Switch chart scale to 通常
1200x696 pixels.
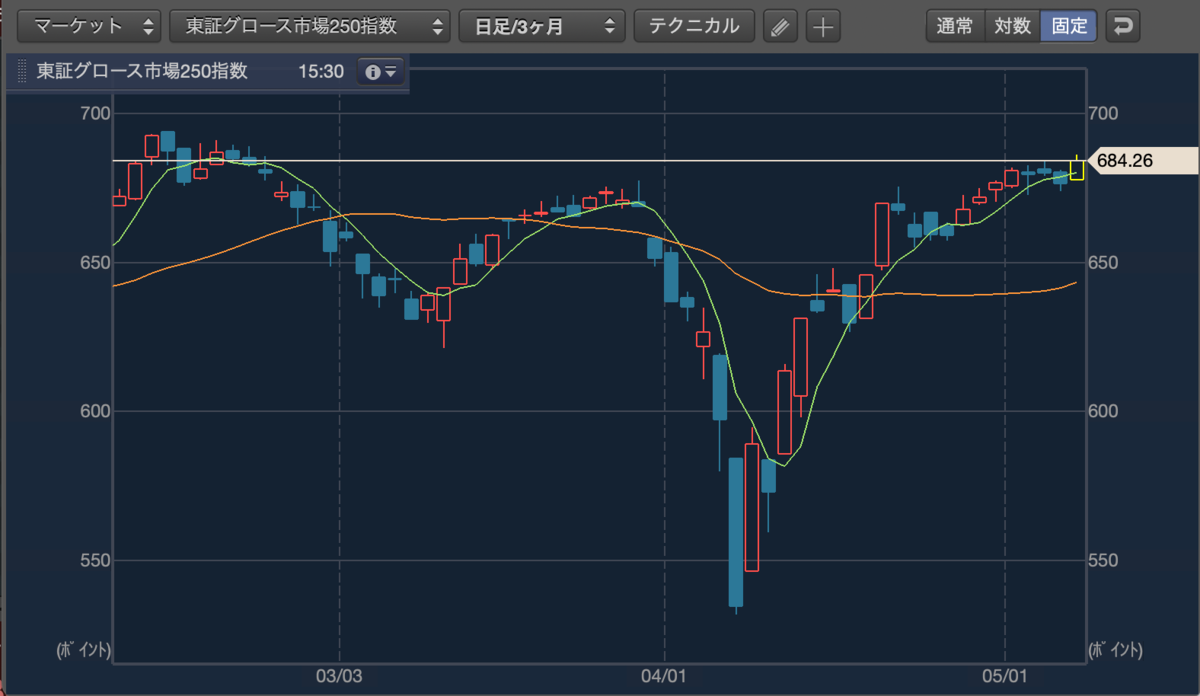[x=955, y=26]
